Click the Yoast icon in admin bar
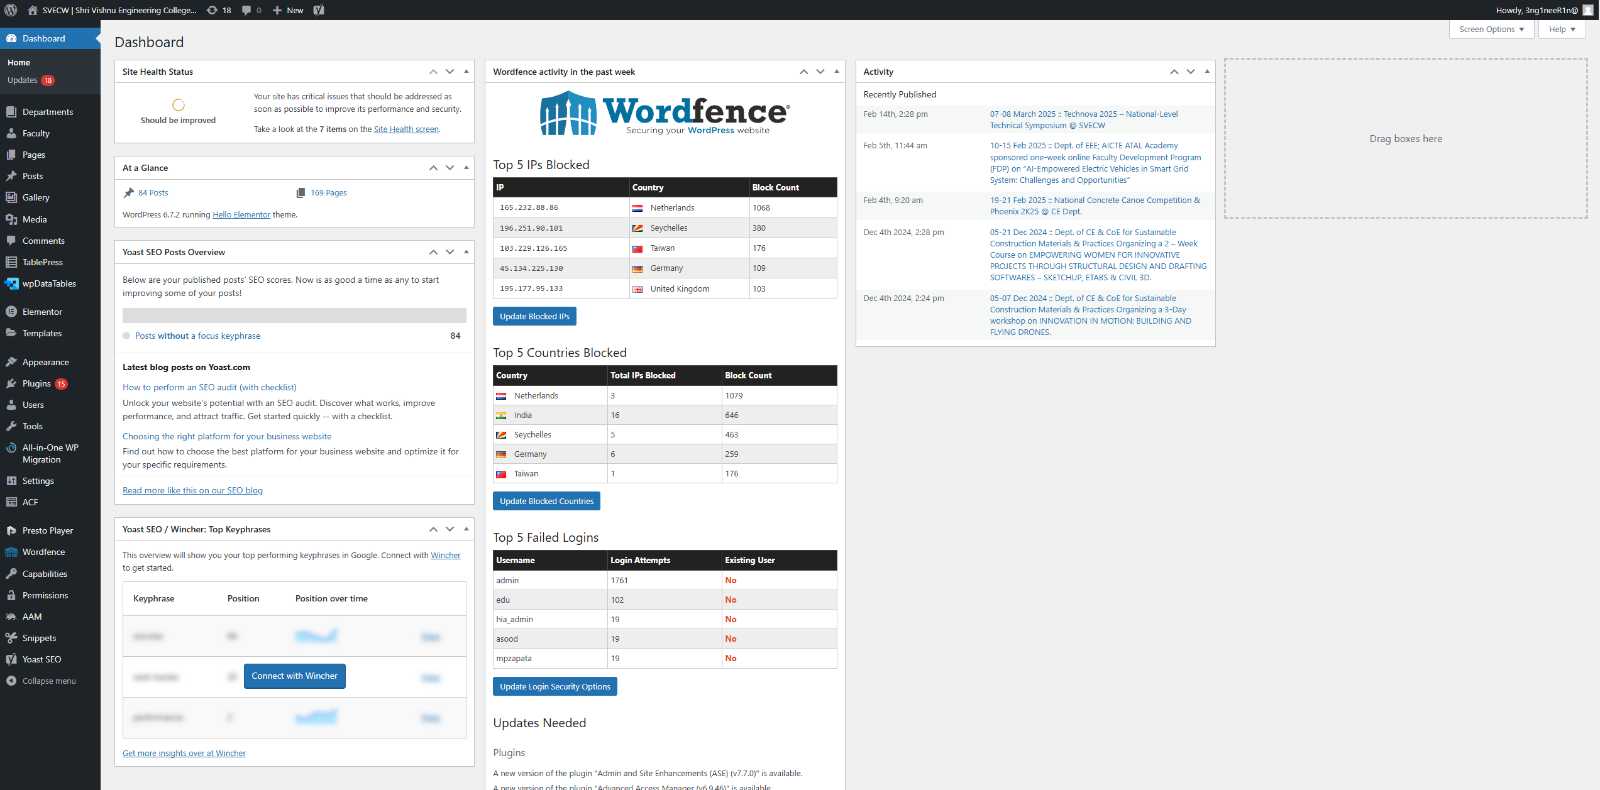1600x790 pixels. pyautogui.click(x=319, y=10)
